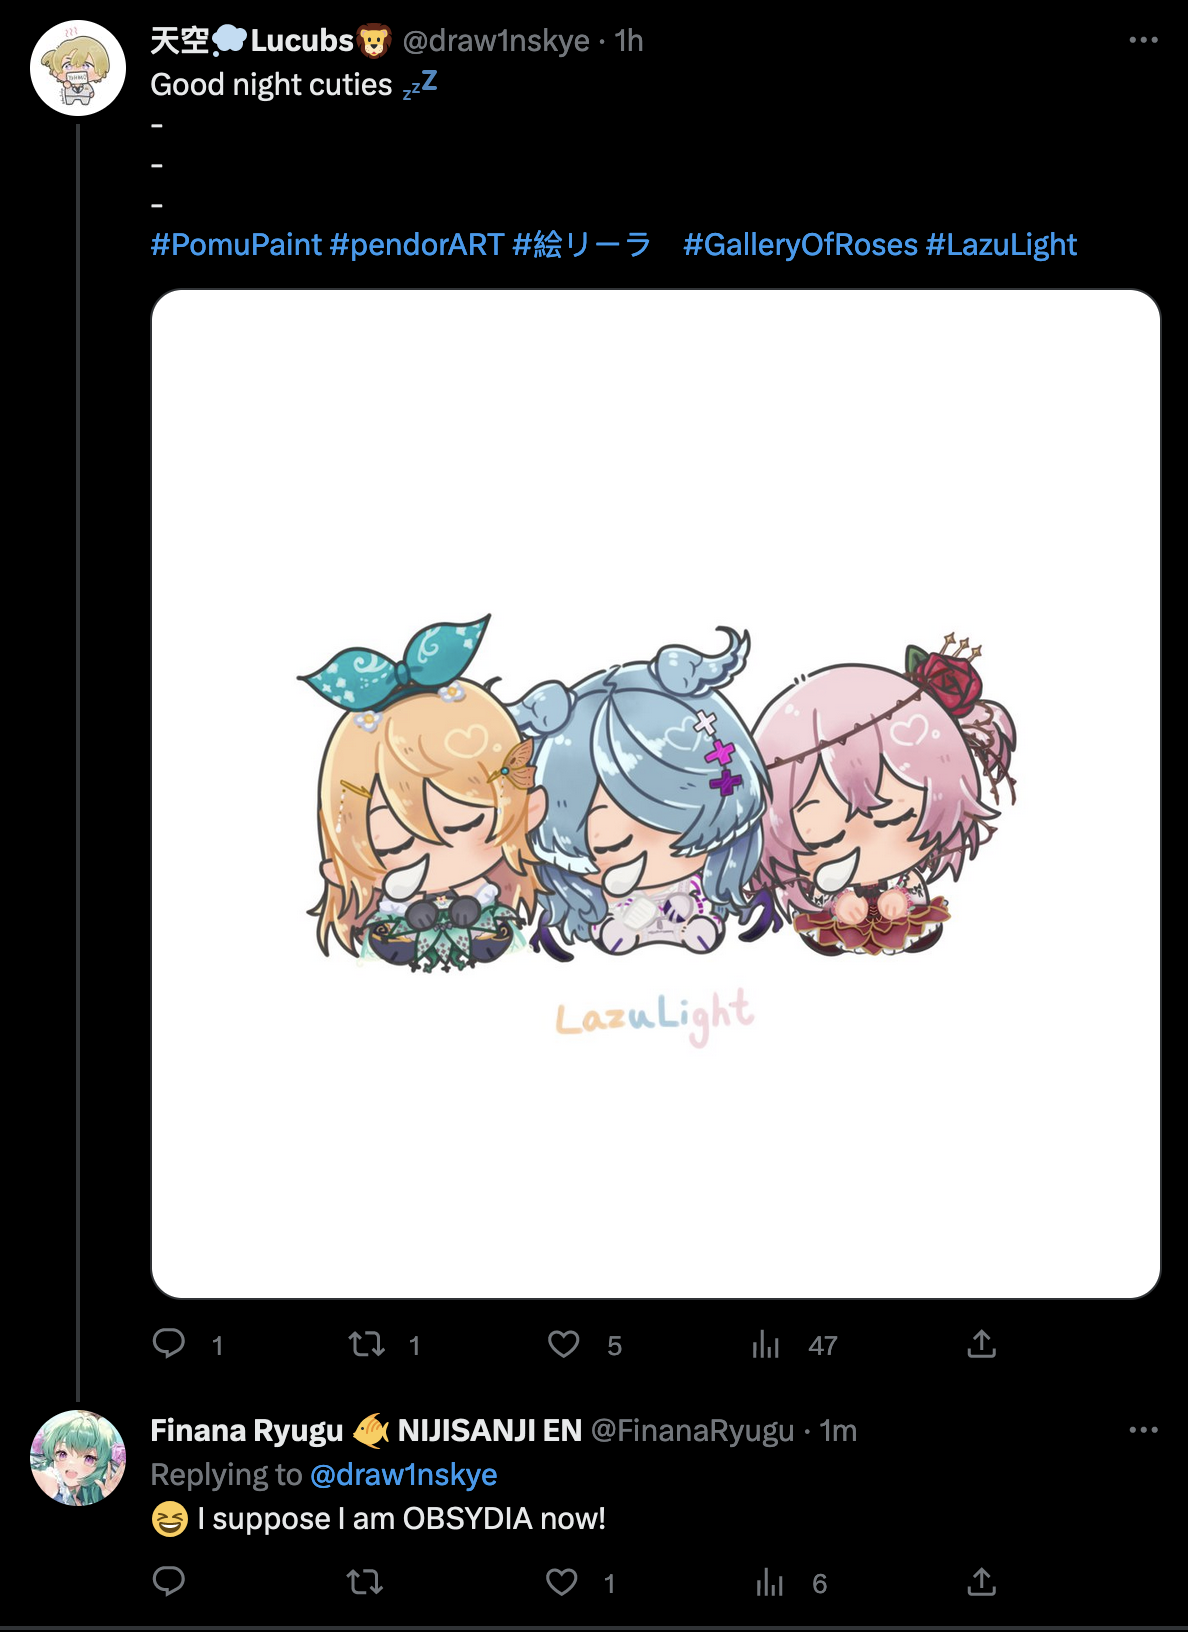View analytics of Finana Ryugu's reply
The width and height of the screenshot is (1188, 1632).
(x=769, y=1582)
